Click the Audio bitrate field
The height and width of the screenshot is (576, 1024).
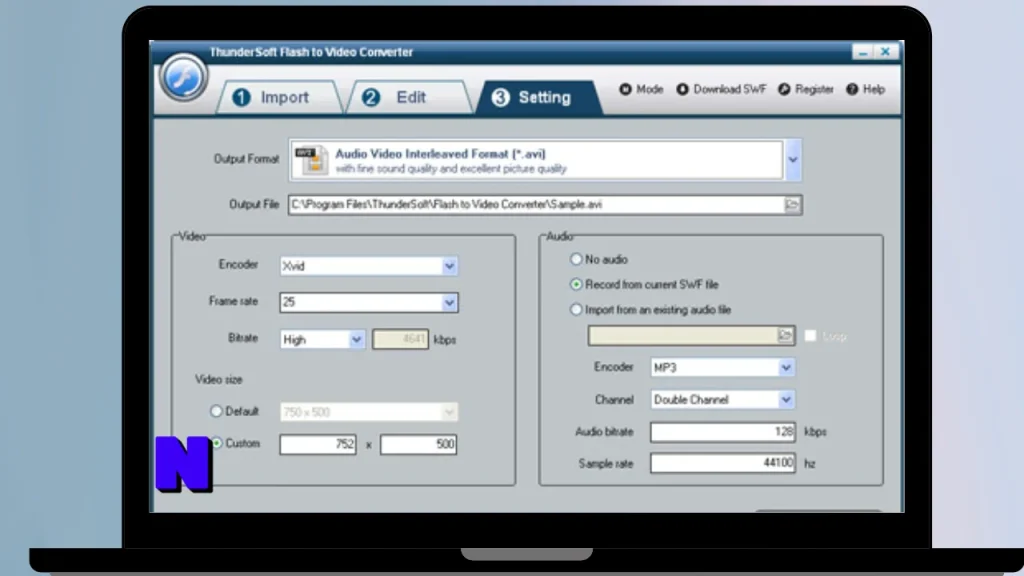(723, 432)
